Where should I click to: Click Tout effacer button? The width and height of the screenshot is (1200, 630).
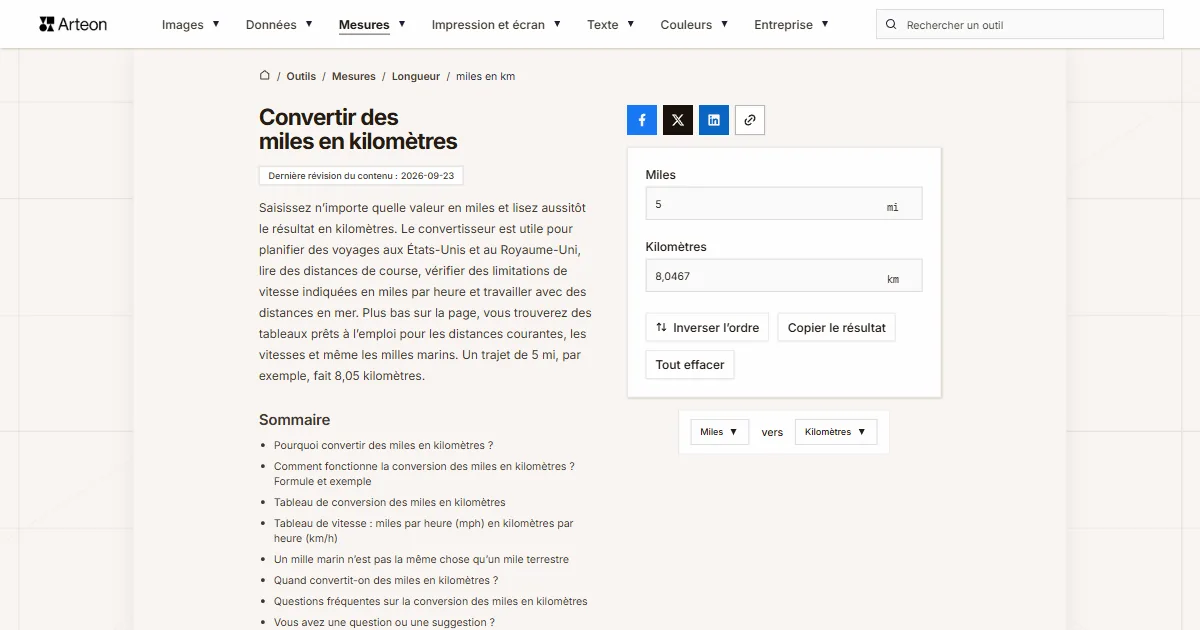click(x=690, y=365)
